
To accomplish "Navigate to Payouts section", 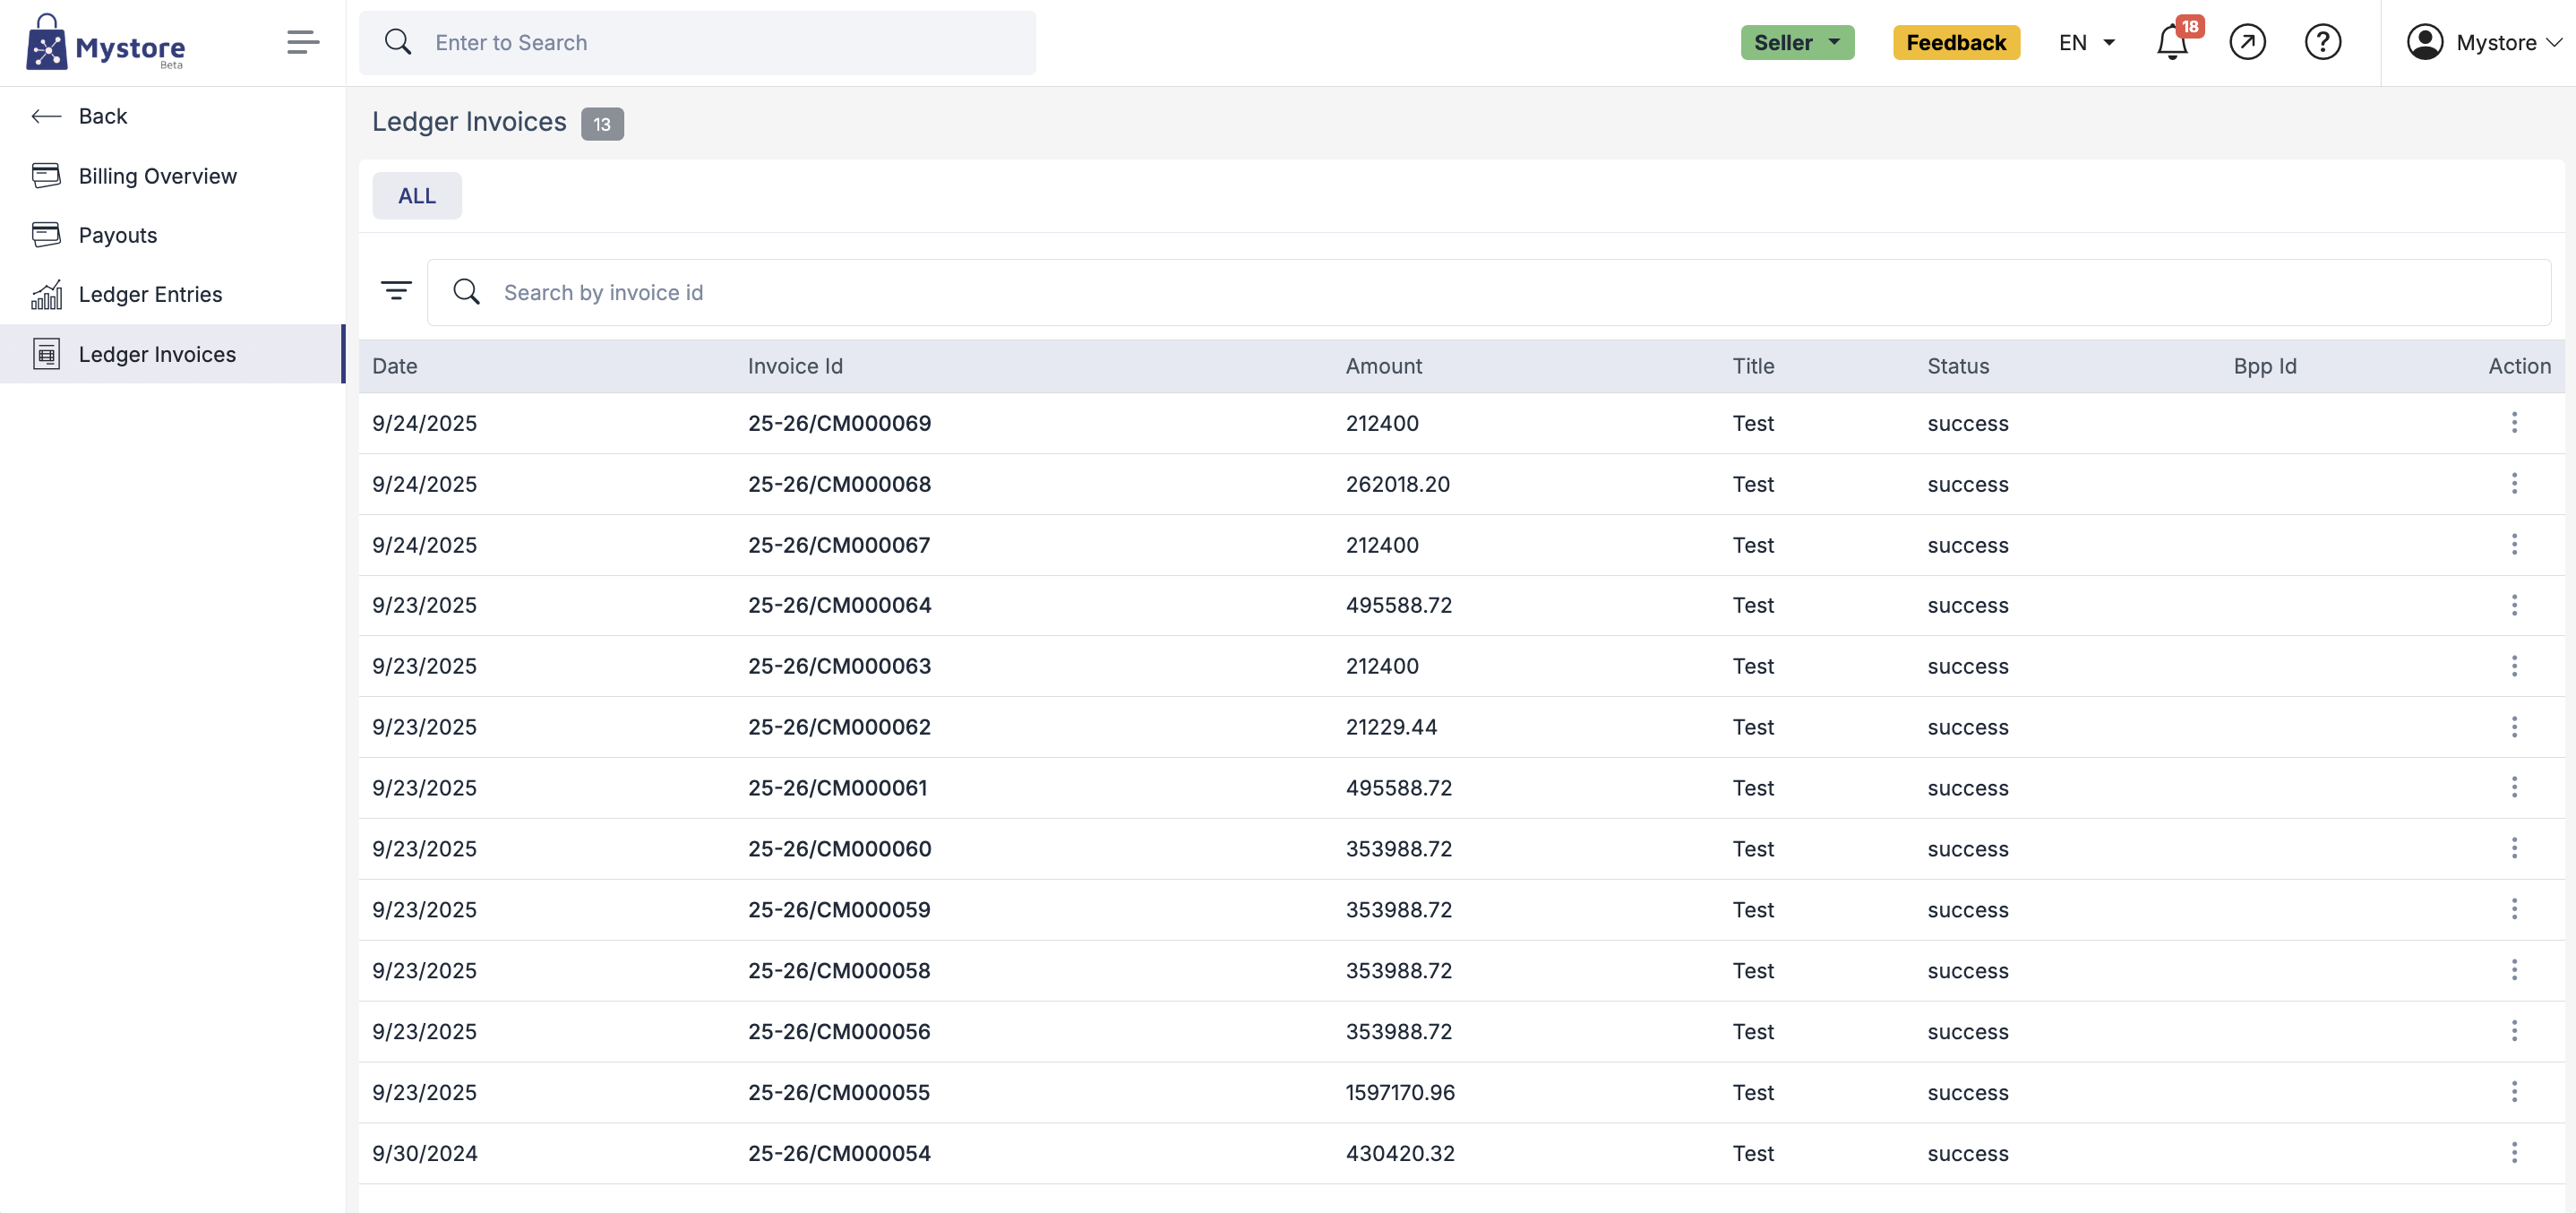I will pos(117,235).
